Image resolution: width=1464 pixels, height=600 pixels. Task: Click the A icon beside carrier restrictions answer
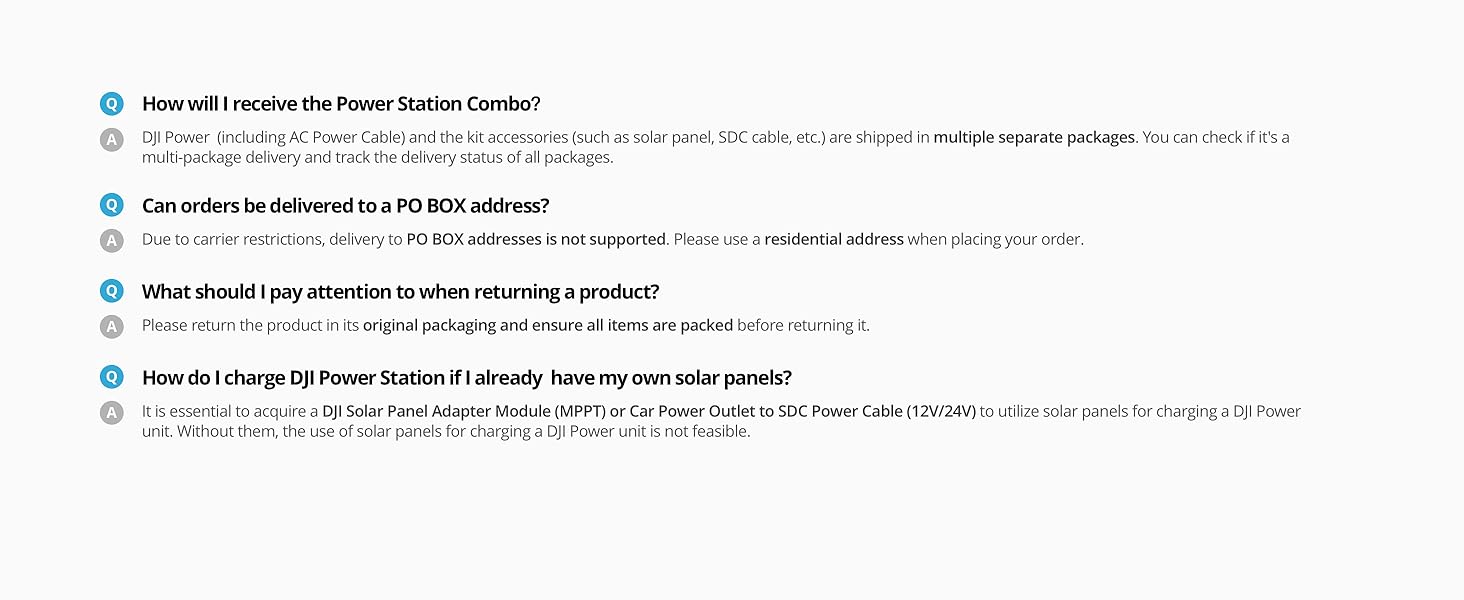(112, 240)
